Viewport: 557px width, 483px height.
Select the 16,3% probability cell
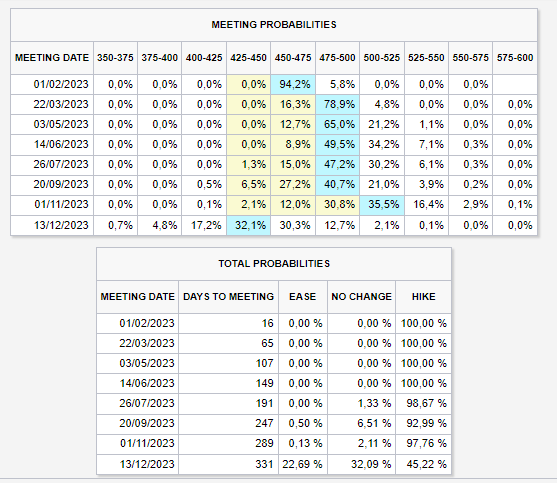click(x=293, y=104)
